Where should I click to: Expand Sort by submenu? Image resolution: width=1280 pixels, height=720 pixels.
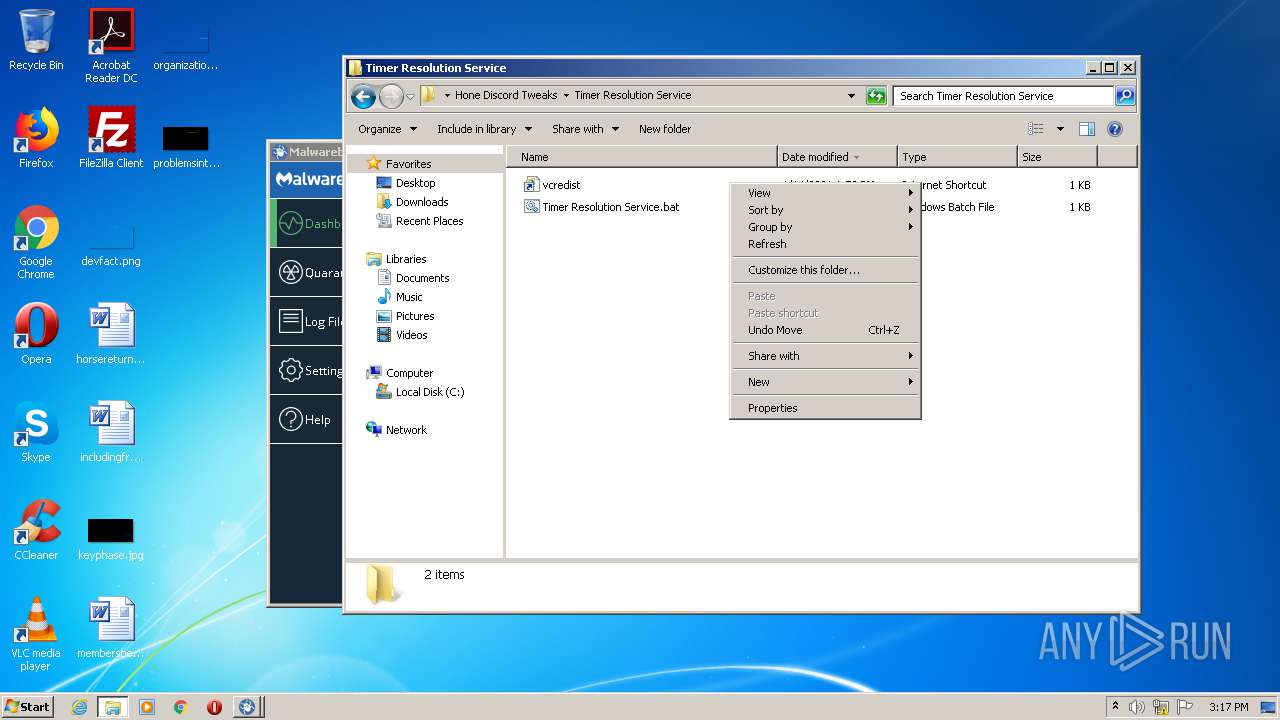pos(825,210)
